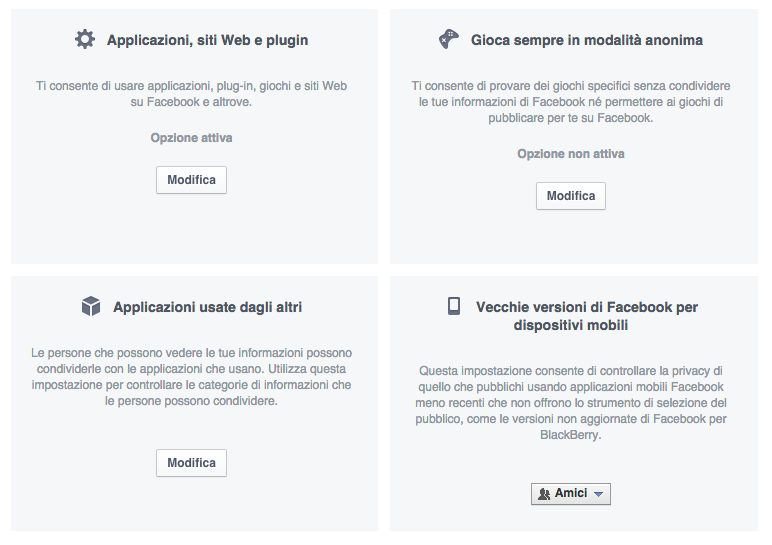Click the Opzione non attiva status text
Screen dimensions: 772x545
coord(570,154)
